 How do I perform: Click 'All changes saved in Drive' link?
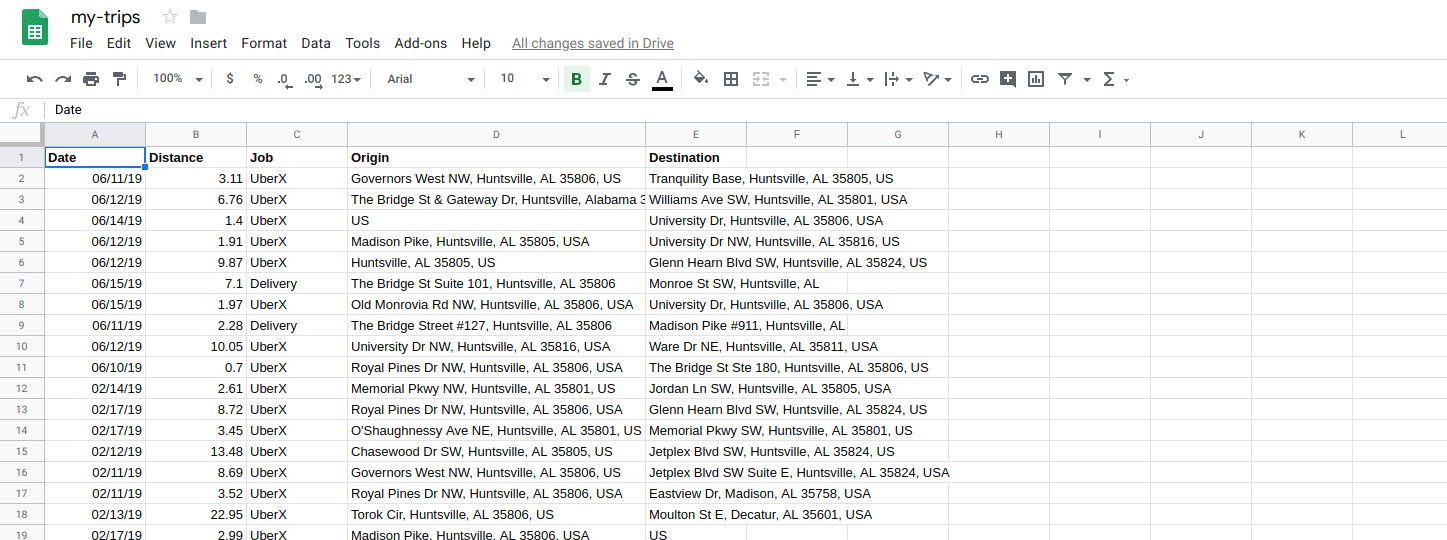point(593,43)
